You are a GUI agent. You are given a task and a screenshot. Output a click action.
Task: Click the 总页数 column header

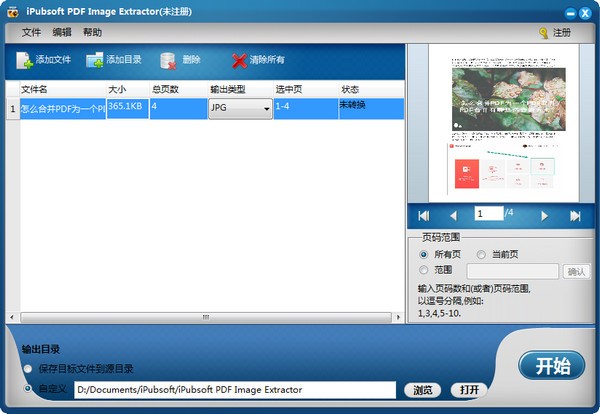(x=178, y=90)
